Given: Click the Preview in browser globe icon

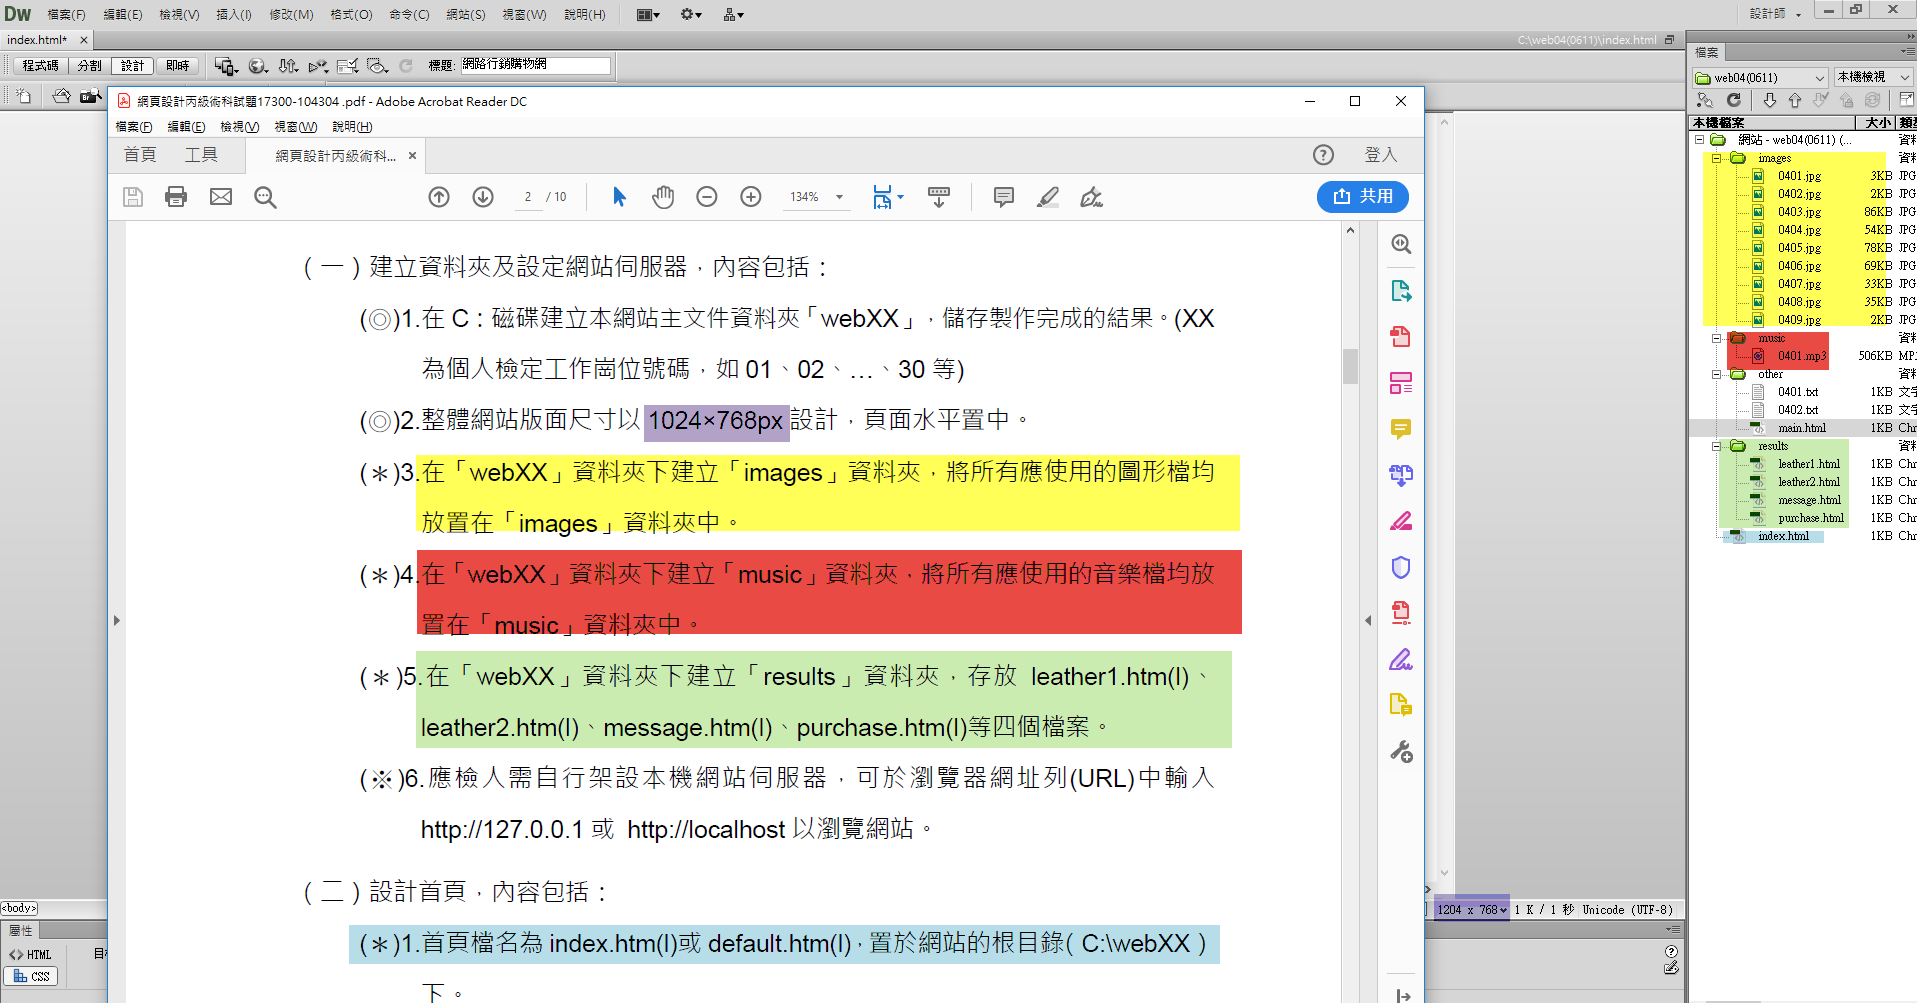Looking at the screenshot, I should click(258, 66).
